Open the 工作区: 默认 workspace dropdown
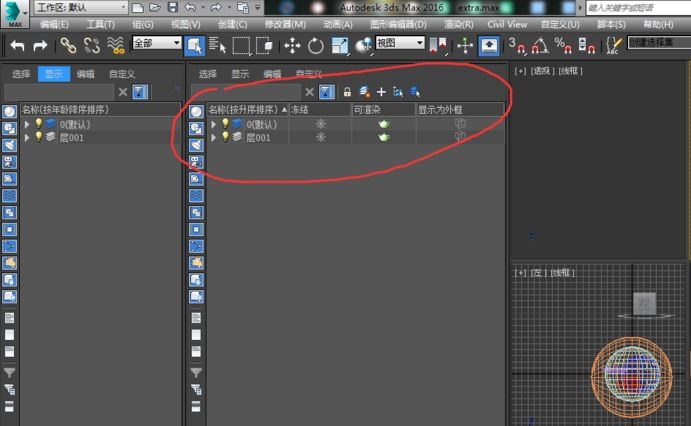The width and height of the screenshot is (691, 426). [80, 7]
